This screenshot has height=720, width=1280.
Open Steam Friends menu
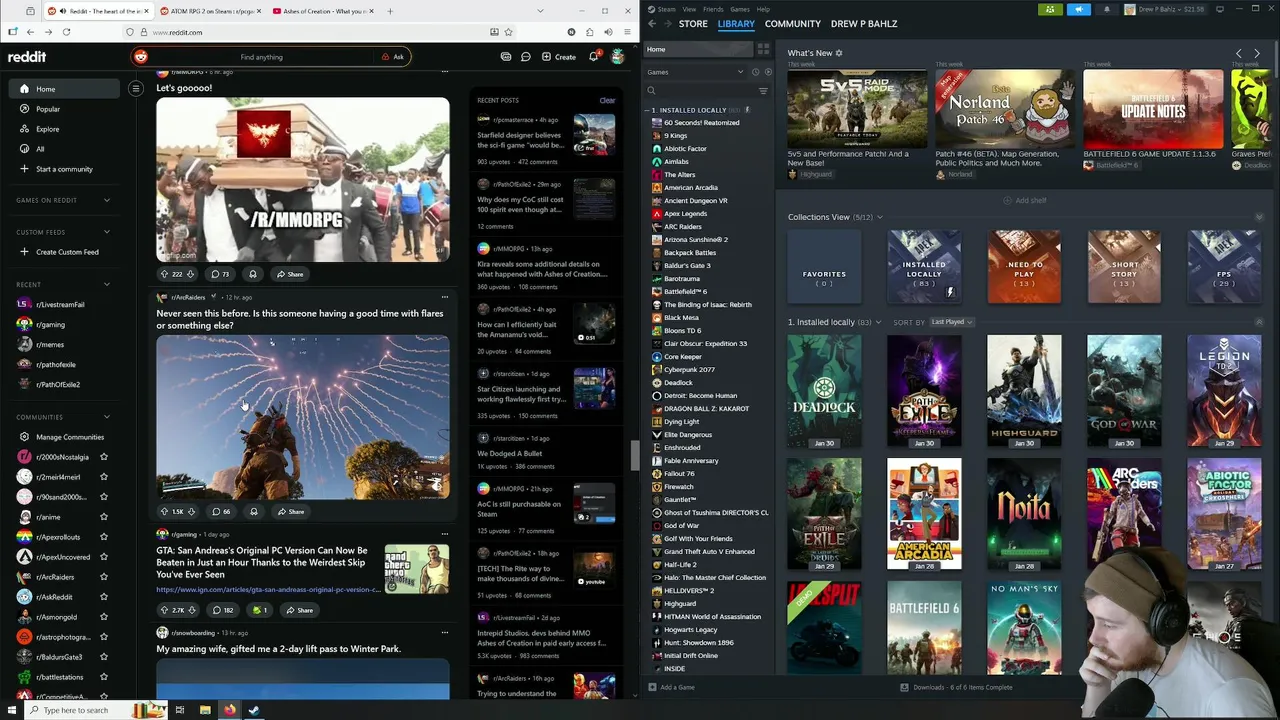713,9
